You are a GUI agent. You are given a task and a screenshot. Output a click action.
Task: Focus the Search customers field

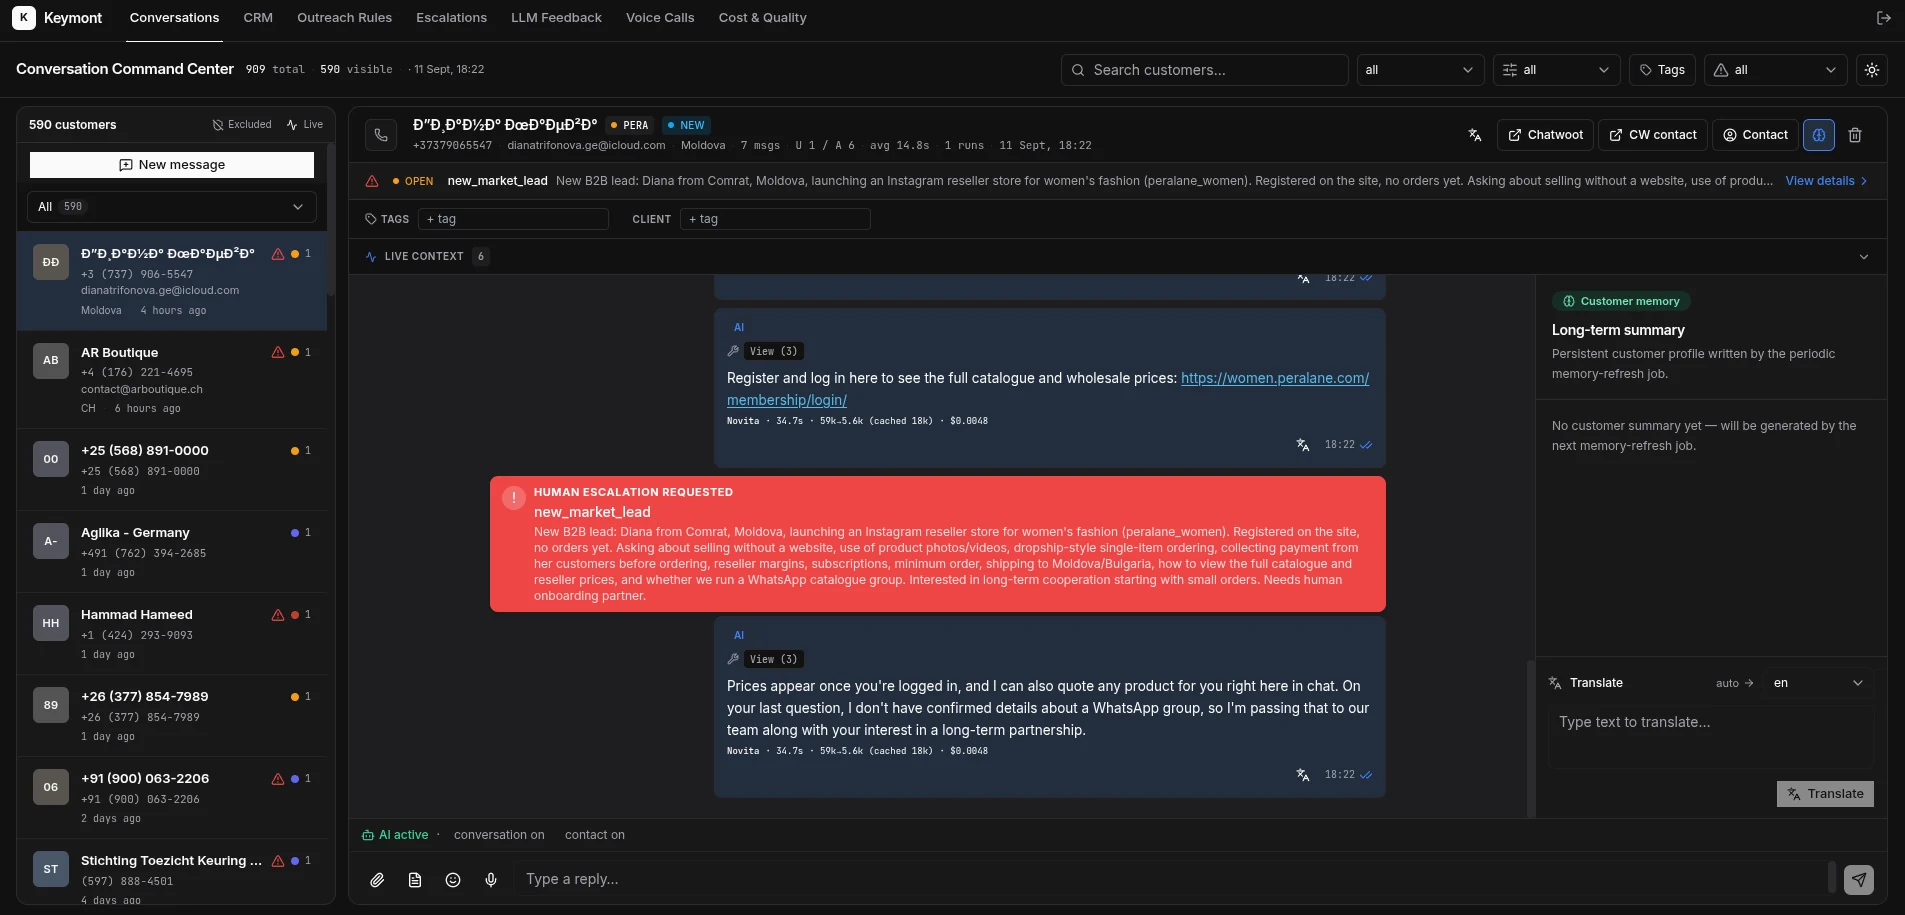1205,70
